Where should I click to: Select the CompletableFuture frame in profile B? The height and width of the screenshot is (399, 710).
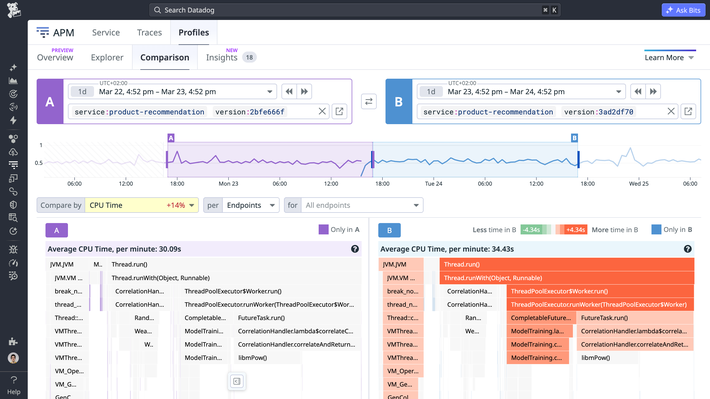point(542,318)
